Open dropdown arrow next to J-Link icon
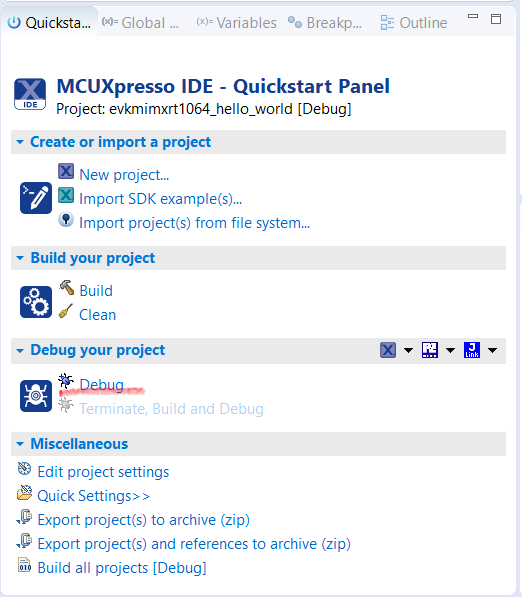This screenshot has height=597, width=522. tap(492, 350)
